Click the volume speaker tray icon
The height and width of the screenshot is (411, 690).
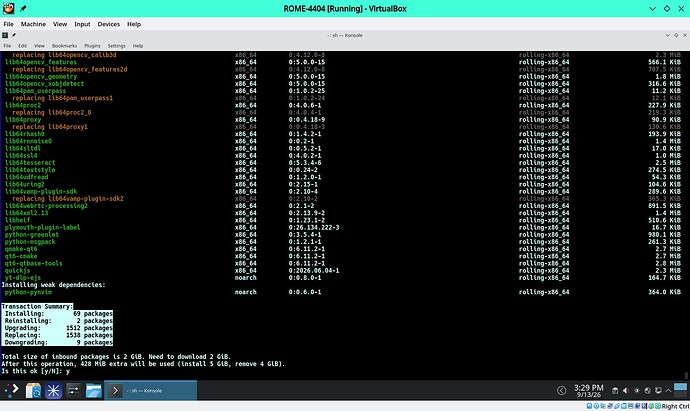[x=626, y=390]
